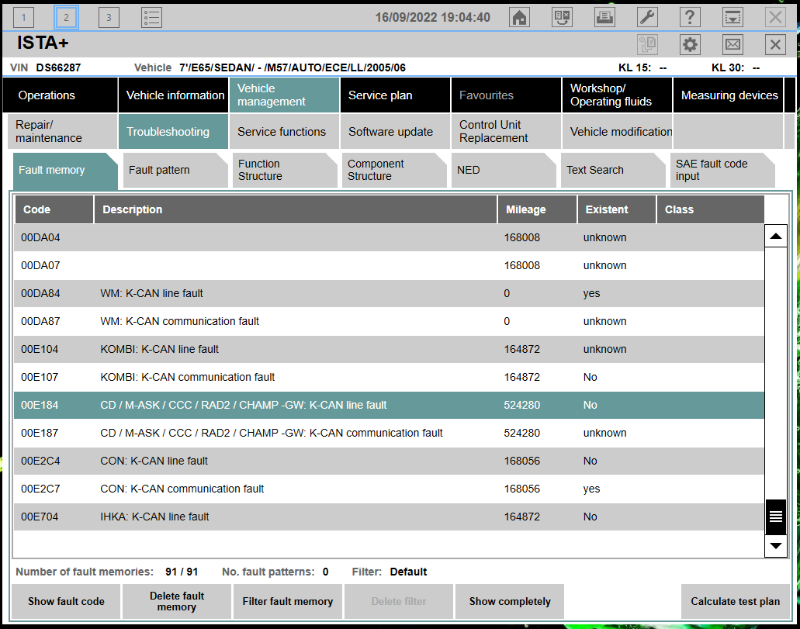Open SAE fault code input tab
Screen dimensions: 800x629
tap(722, 170)
